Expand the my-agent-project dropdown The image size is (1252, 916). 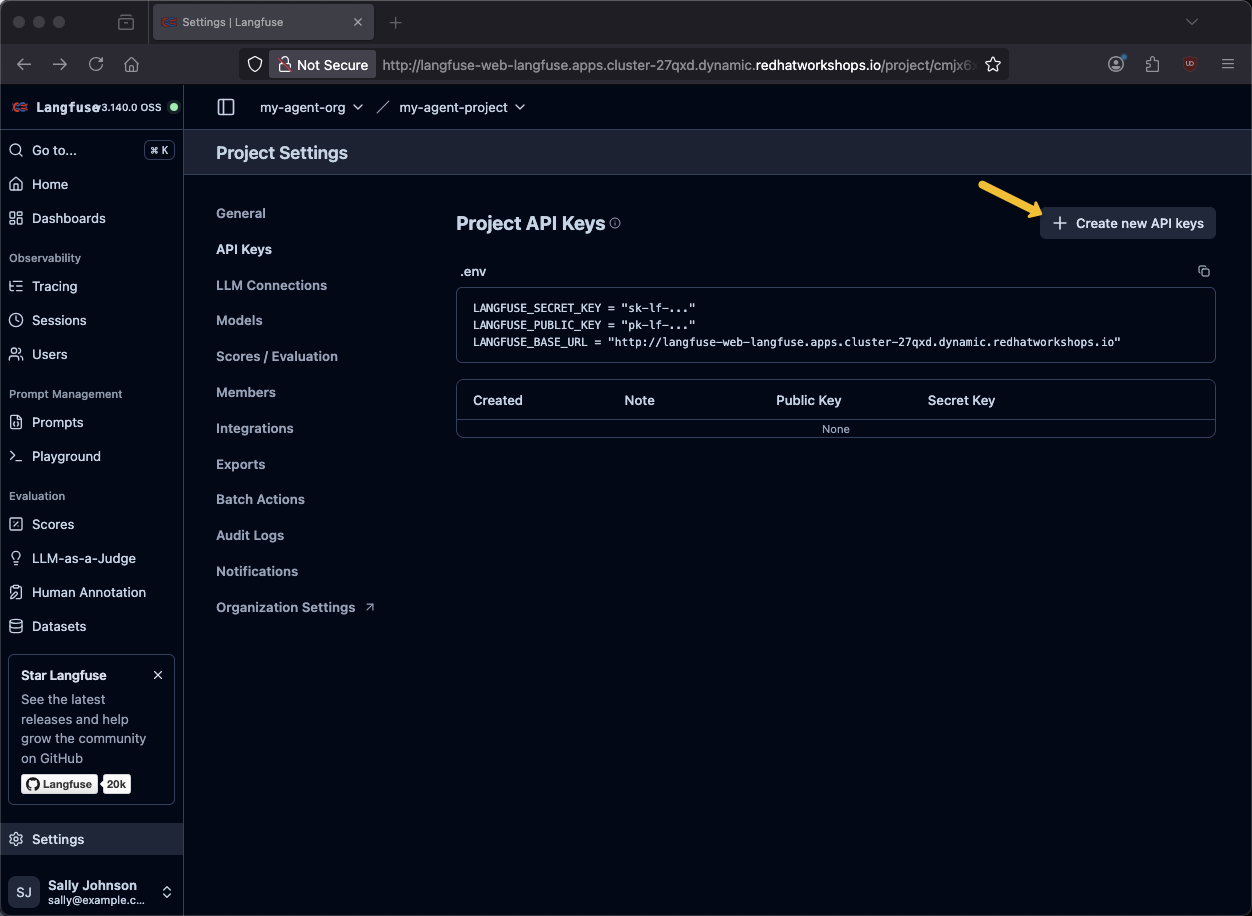pyautogui.click(x=462, y=107)
